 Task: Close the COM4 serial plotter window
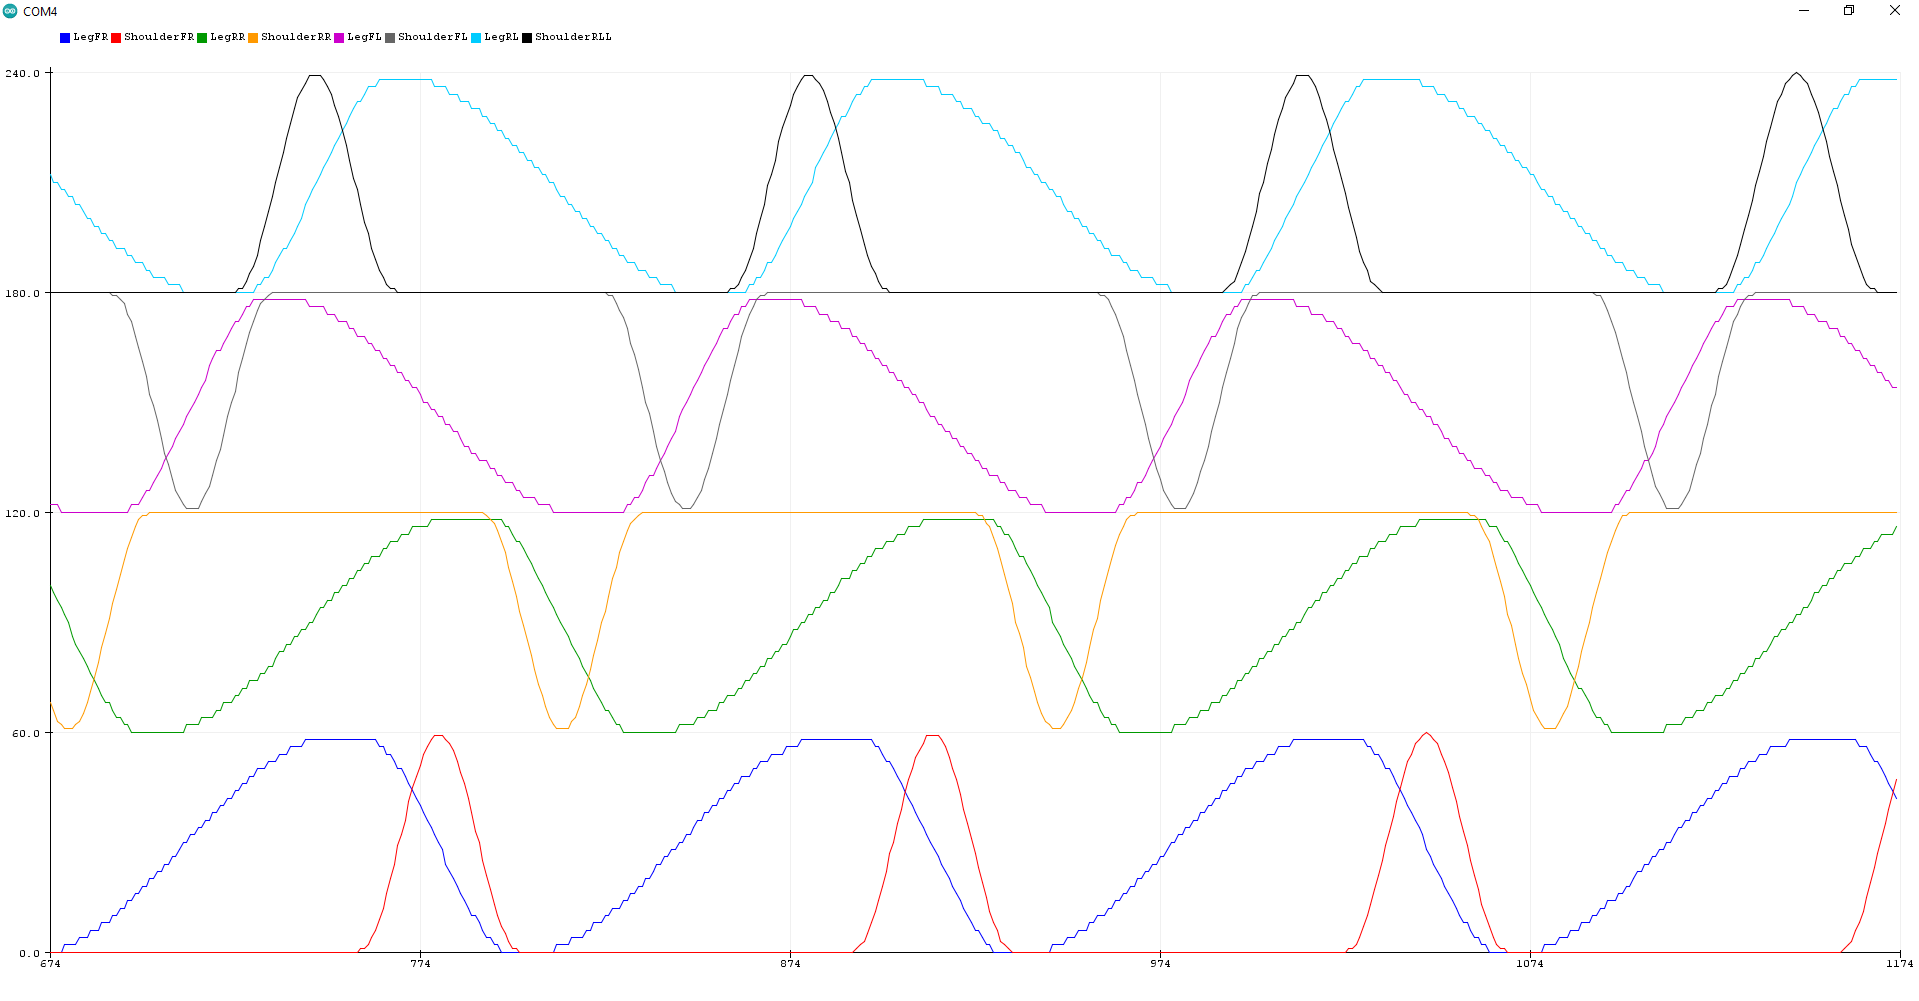point(1895,11)
